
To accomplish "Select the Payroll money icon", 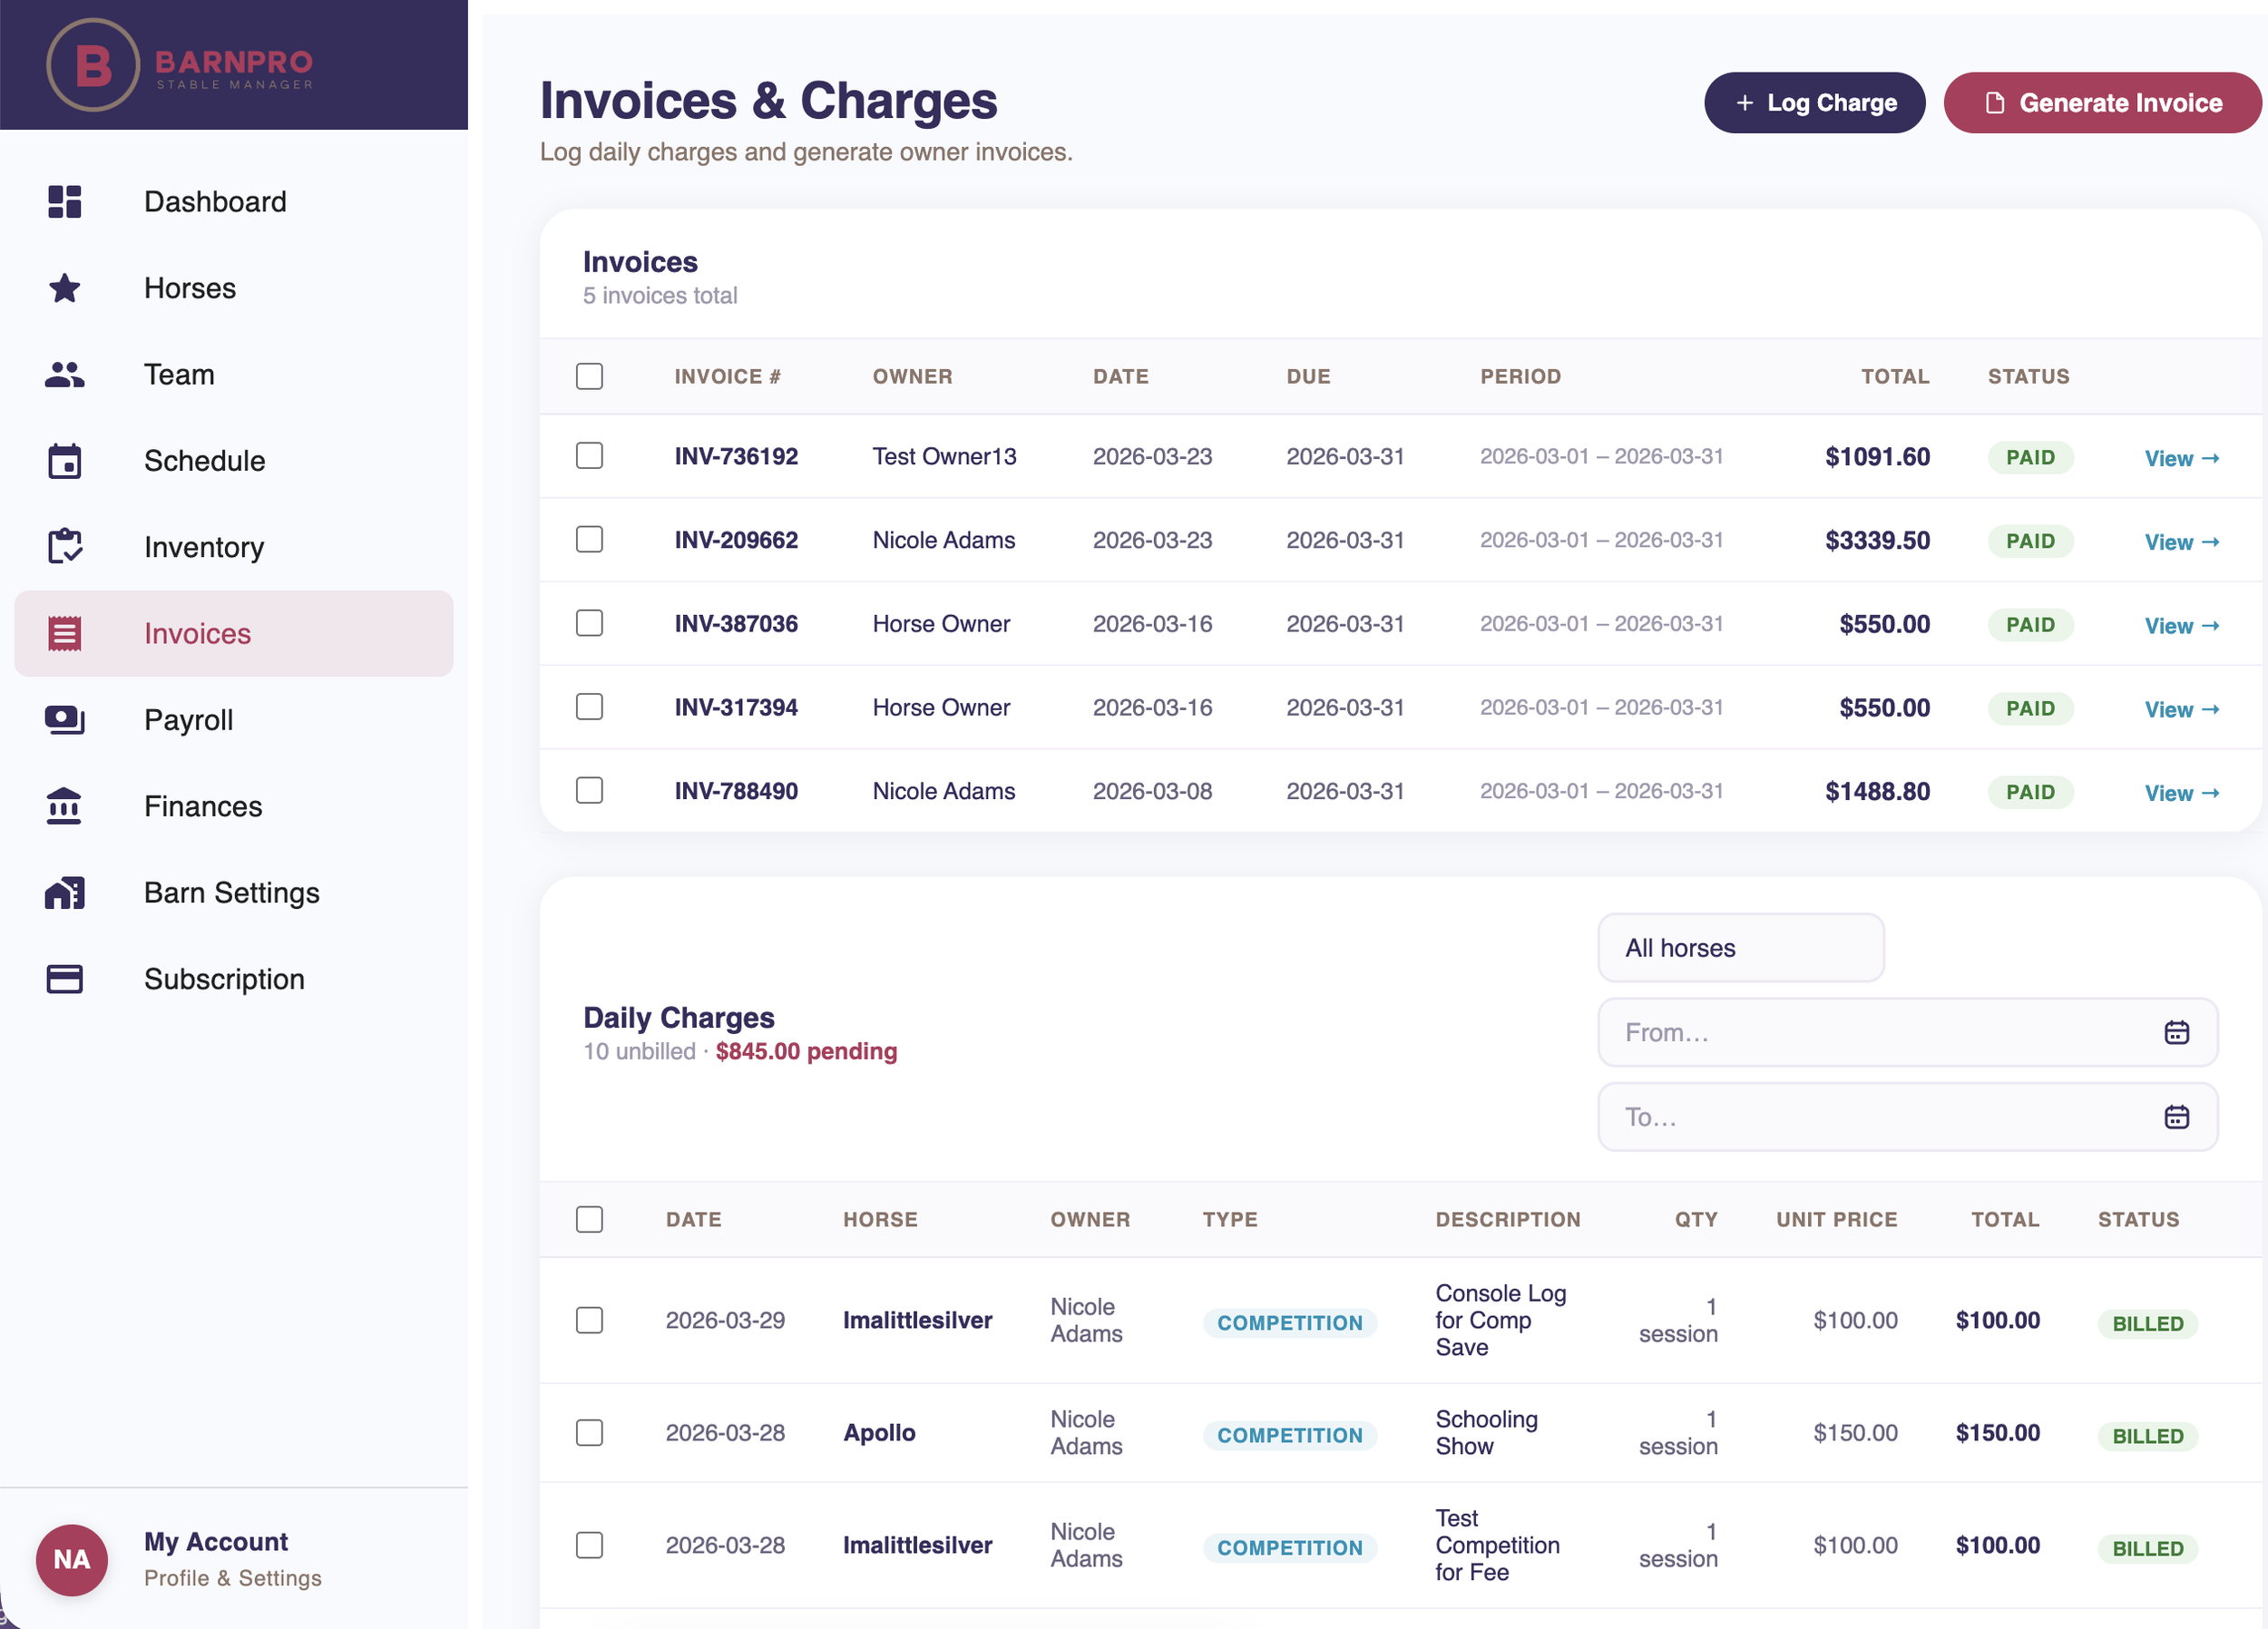I will pyautogui.click(x=64, y=719).
